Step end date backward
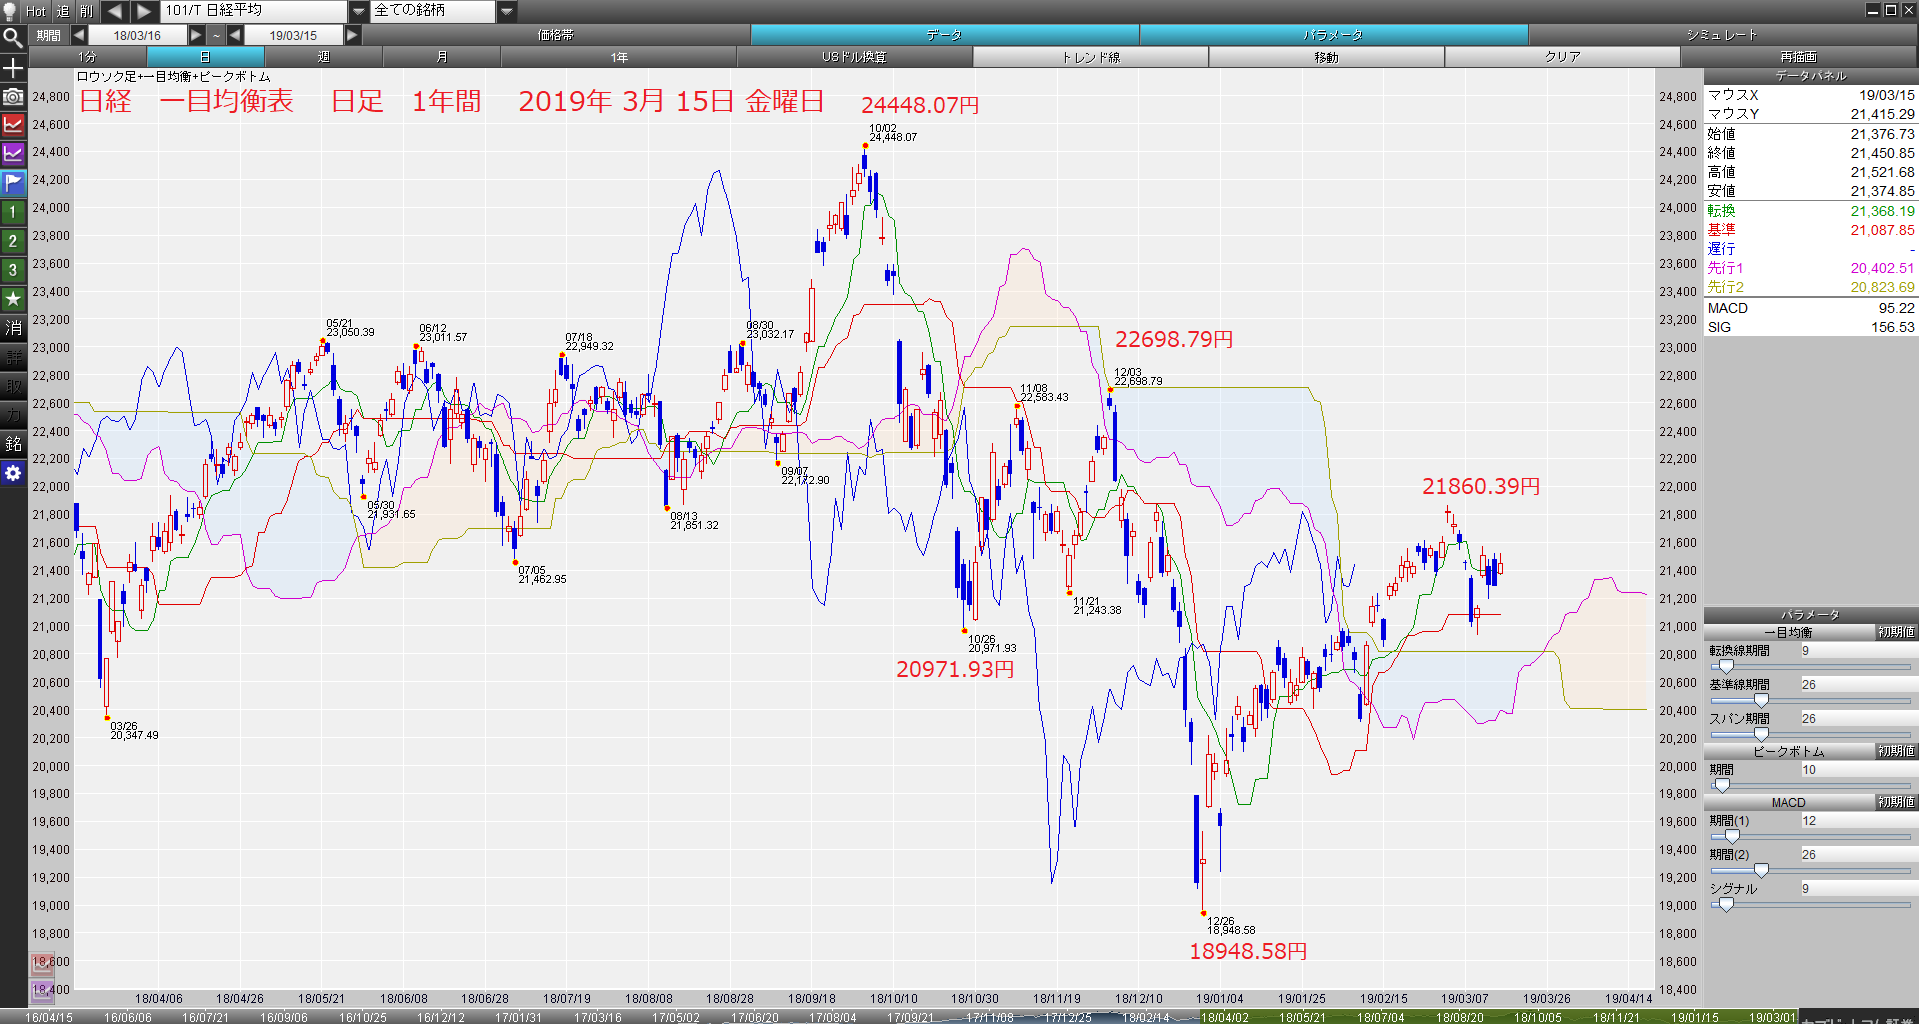The height and width of the screenshot is (1024, 1919). point(235,35)
